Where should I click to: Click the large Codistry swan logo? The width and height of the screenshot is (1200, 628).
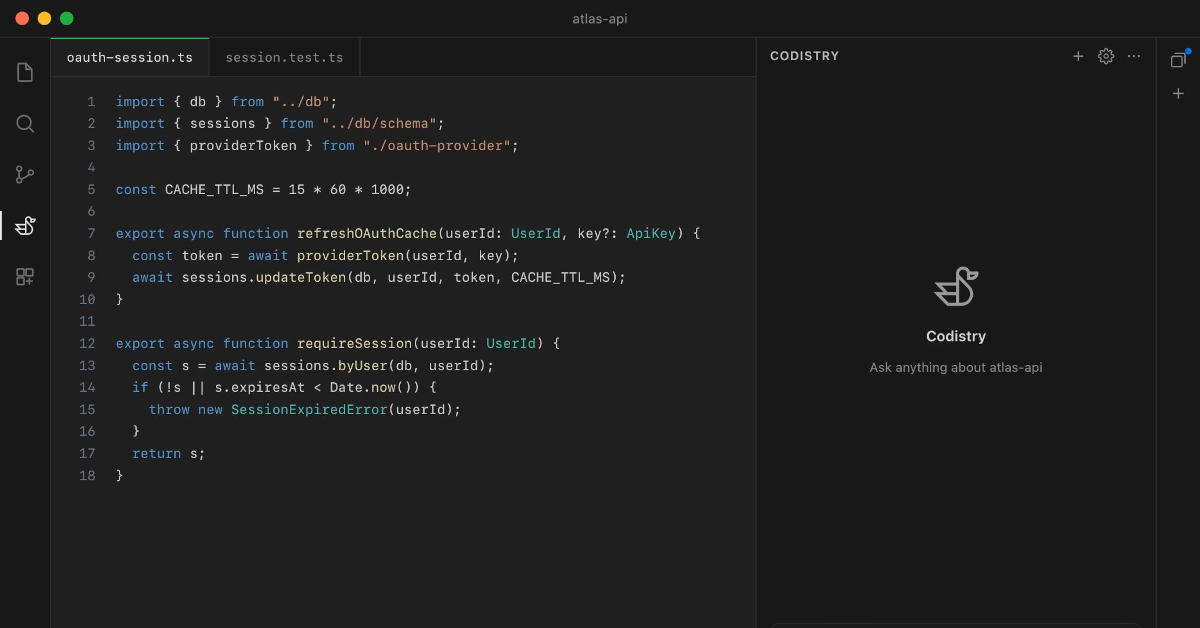(956, 287)
